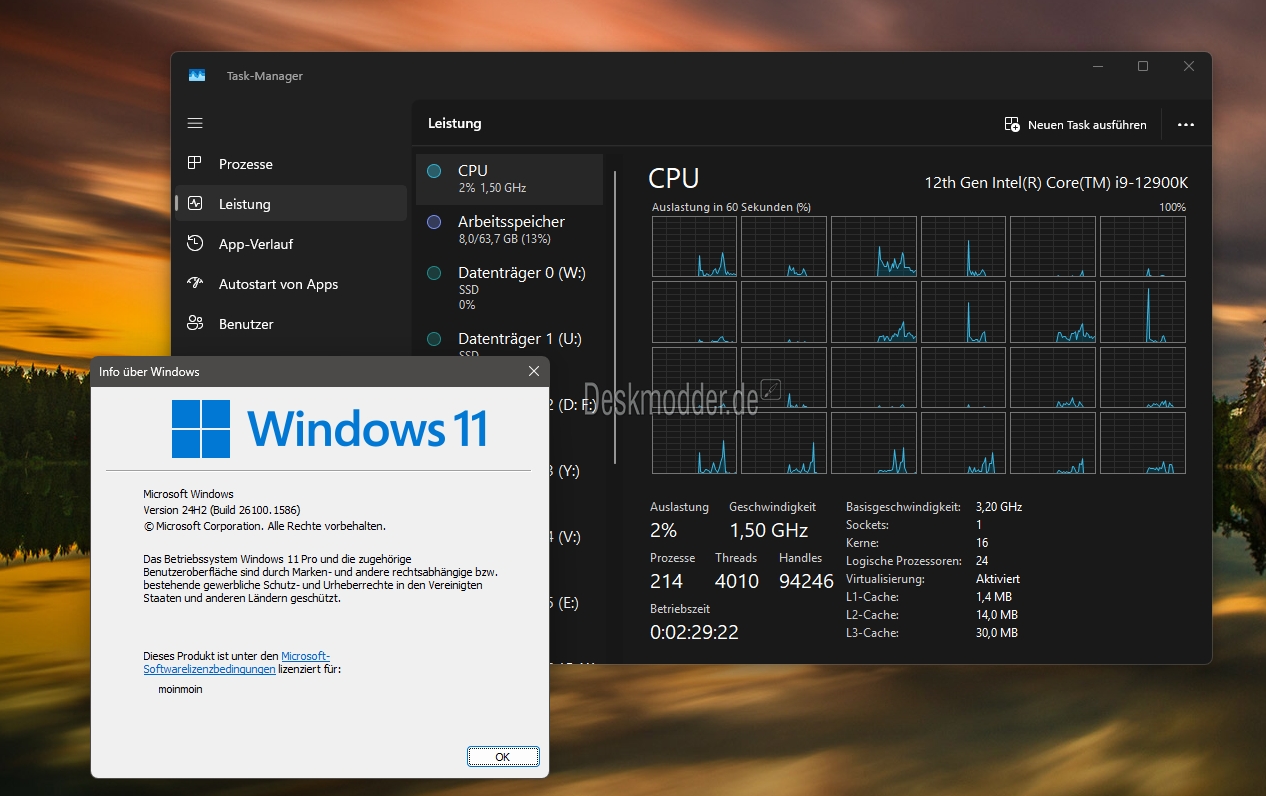1266x796 pixels.
Task: Select Datenträger 1 (U:) entry
Action: [x=510, y=344]
